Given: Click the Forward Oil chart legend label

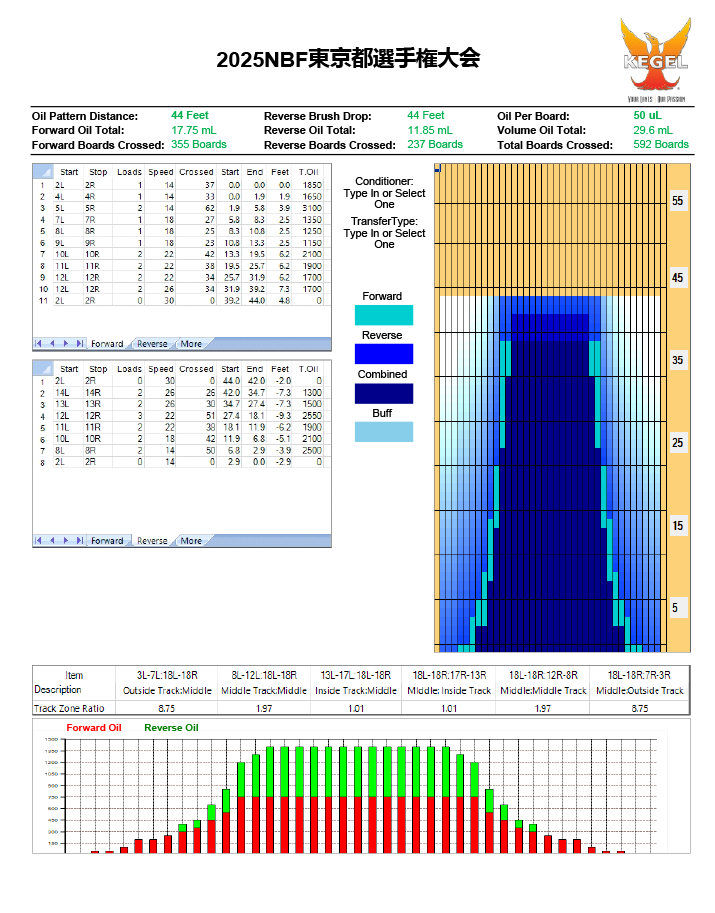Looking at the screenshot, I should point(94,727).
